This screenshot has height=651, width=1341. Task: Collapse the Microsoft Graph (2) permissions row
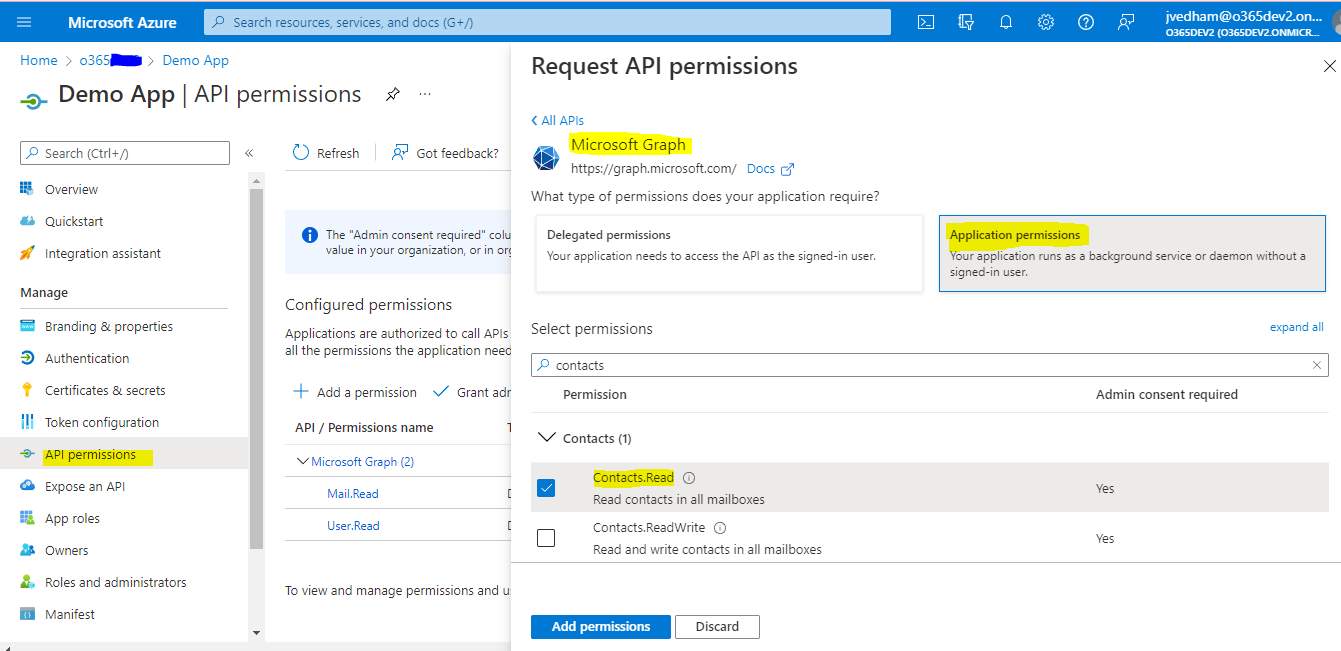pos(303,461)
